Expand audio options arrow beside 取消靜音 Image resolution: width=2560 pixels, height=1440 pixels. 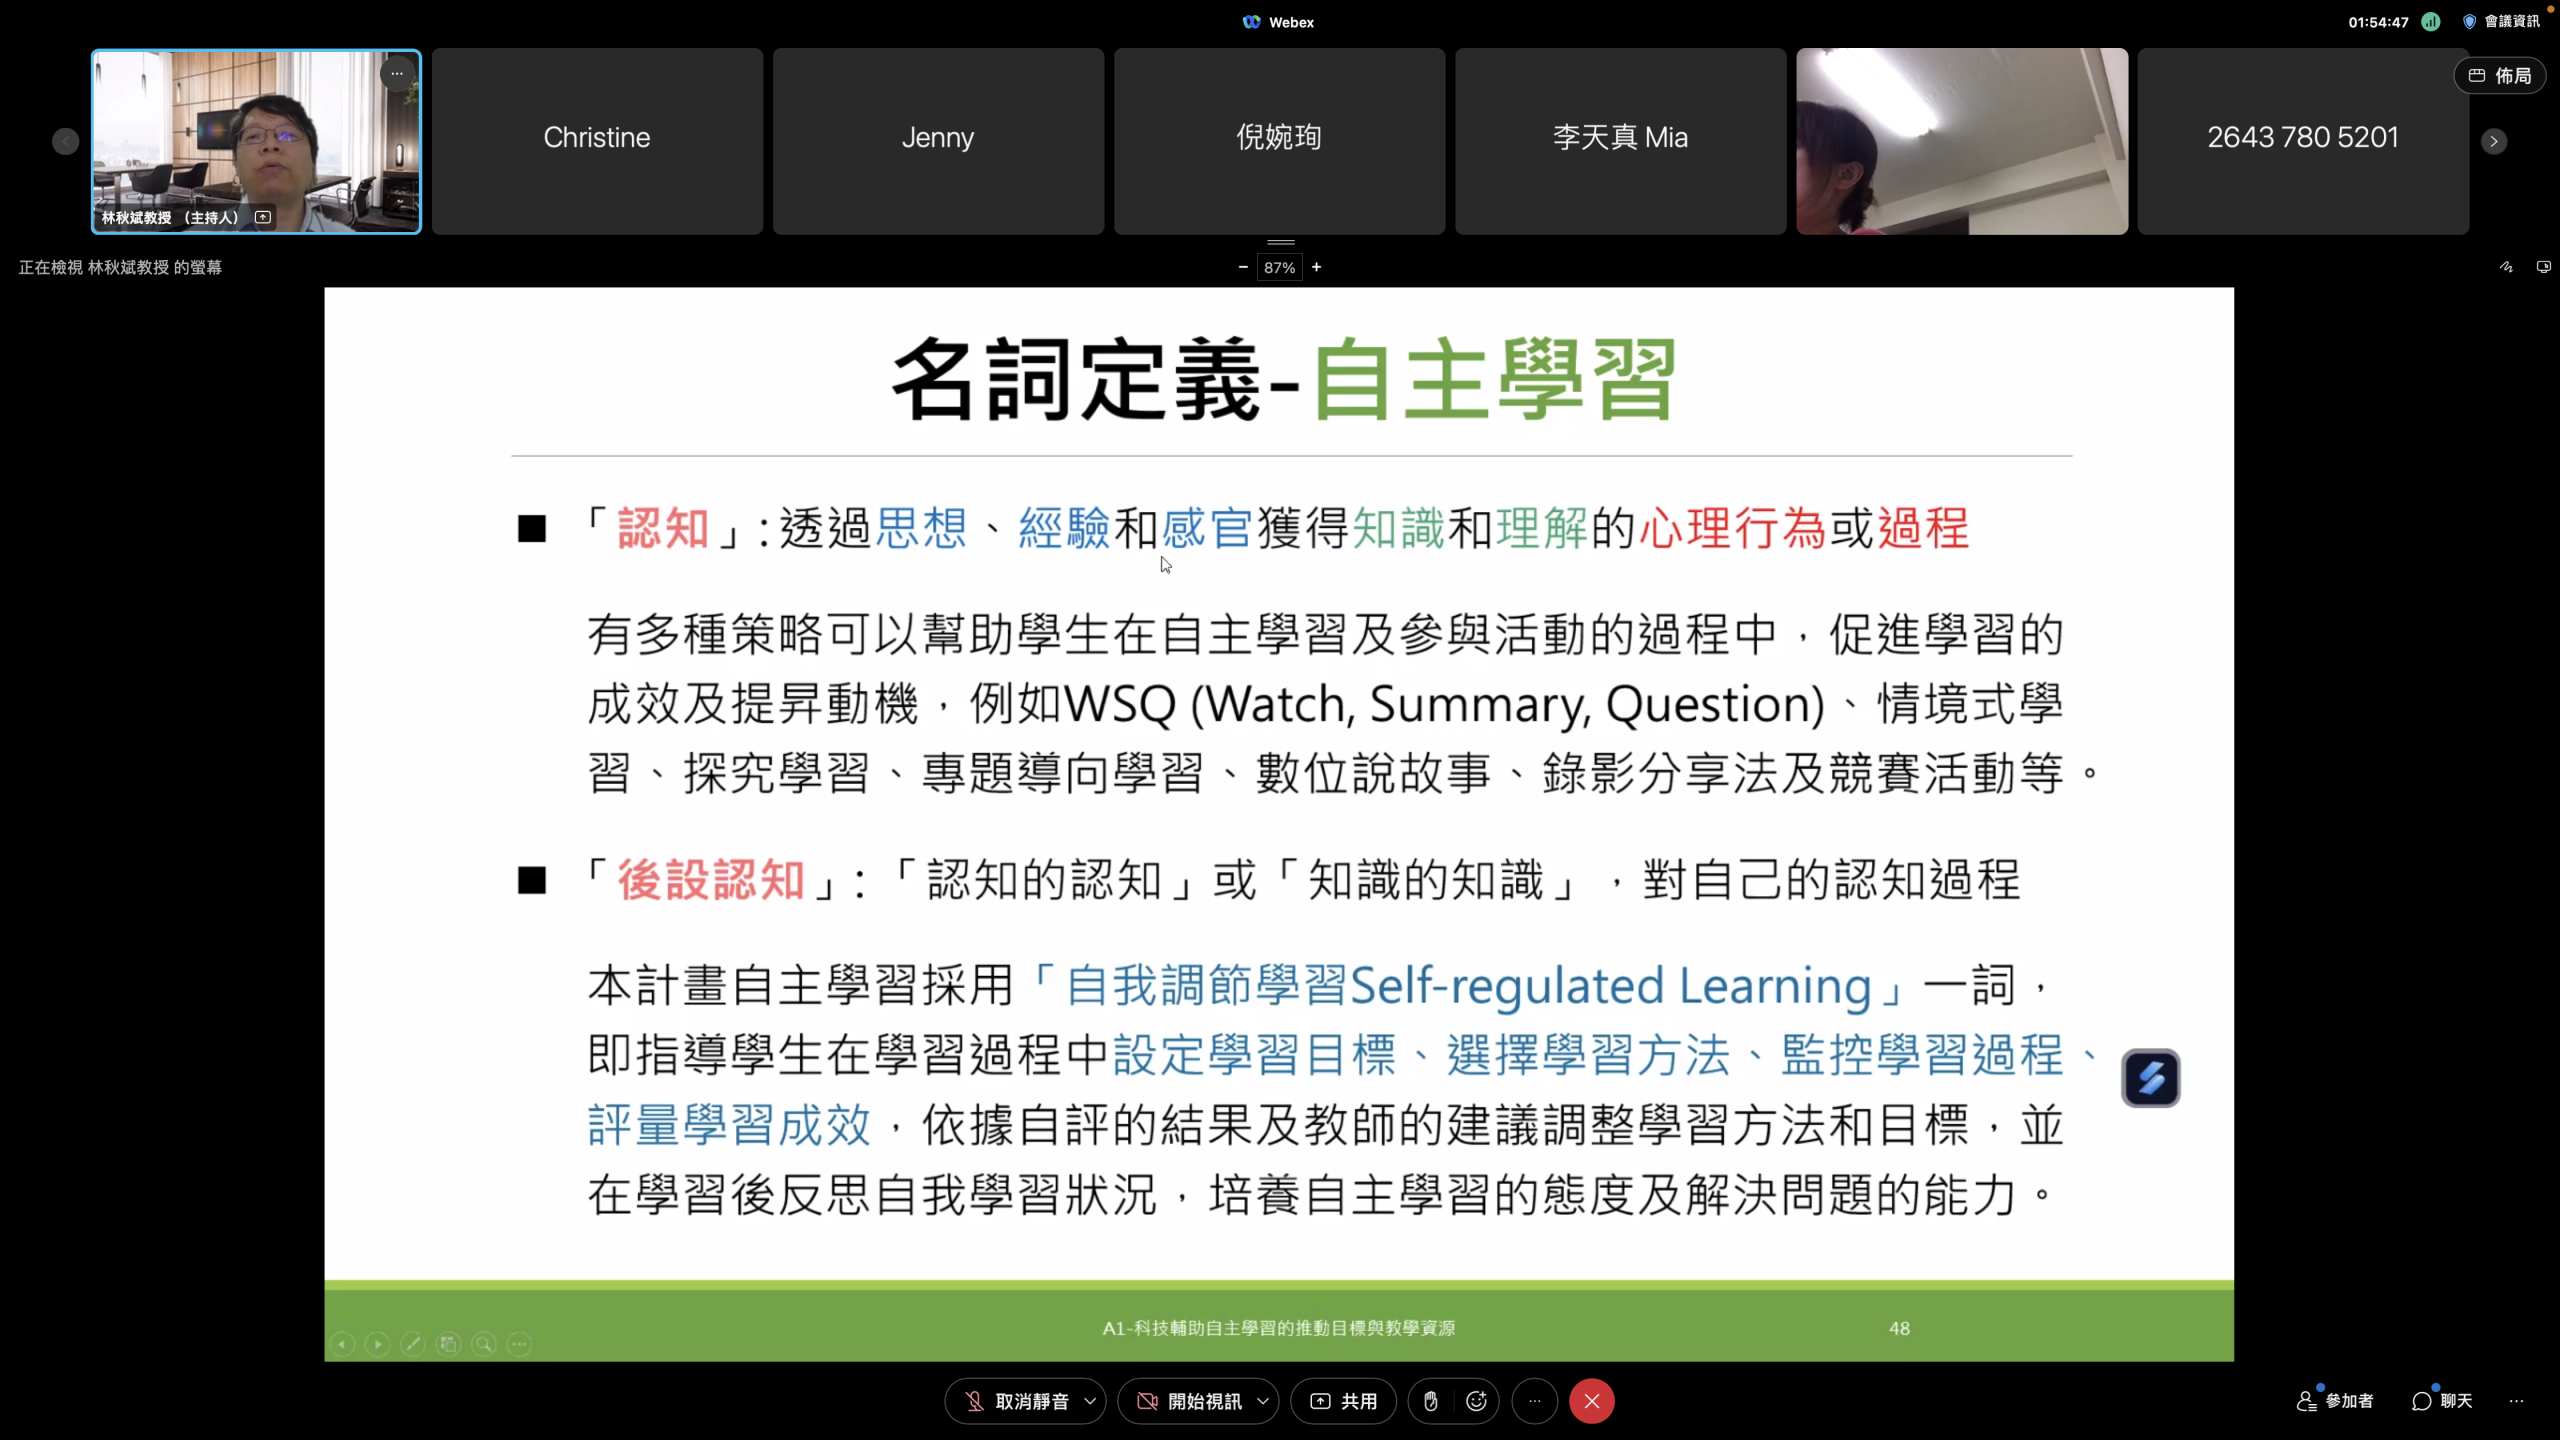pos(1090,1401)
